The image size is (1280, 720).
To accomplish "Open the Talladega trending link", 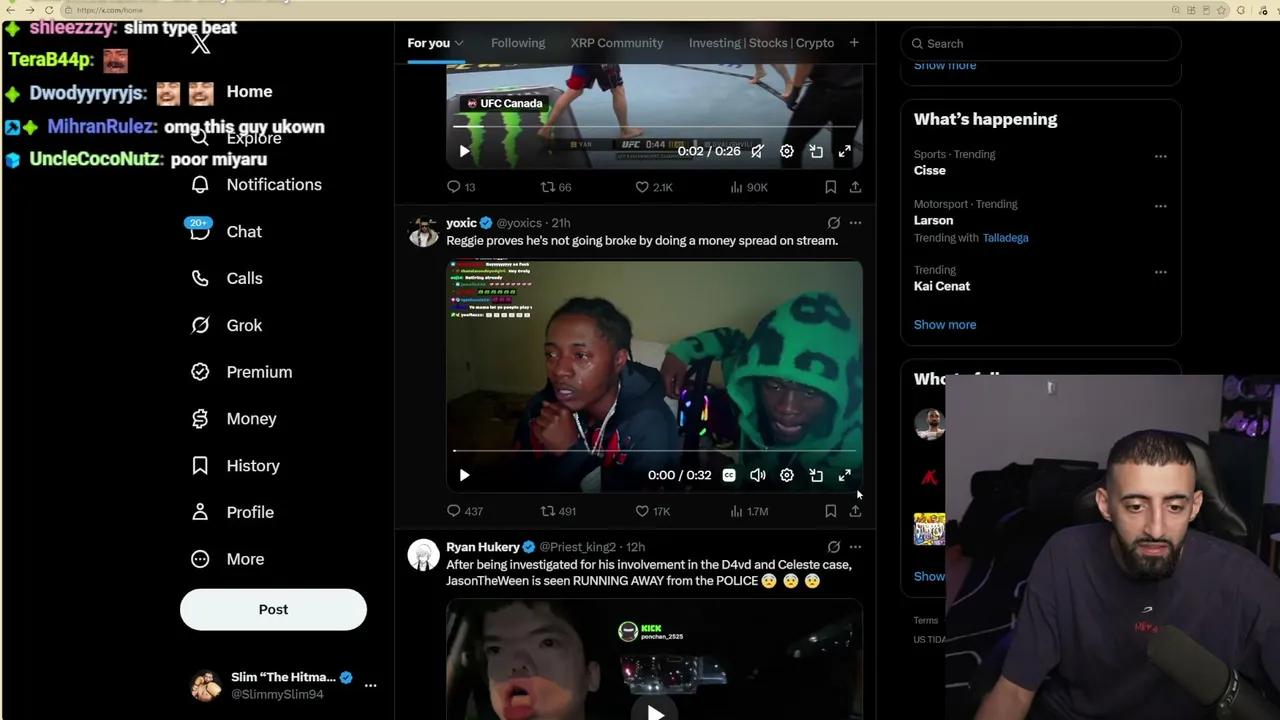I will click(x=1006, y=238).
